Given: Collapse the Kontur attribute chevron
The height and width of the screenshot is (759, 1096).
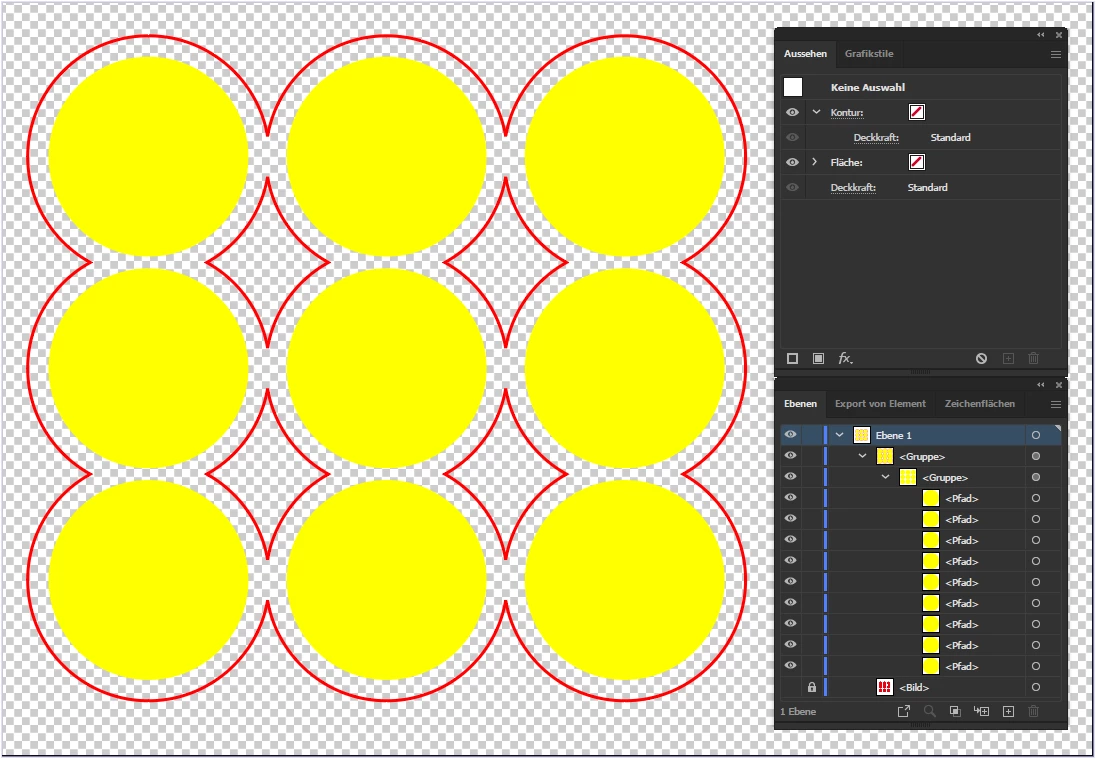Looking at the screenshot, I should (x=815, y=112).
